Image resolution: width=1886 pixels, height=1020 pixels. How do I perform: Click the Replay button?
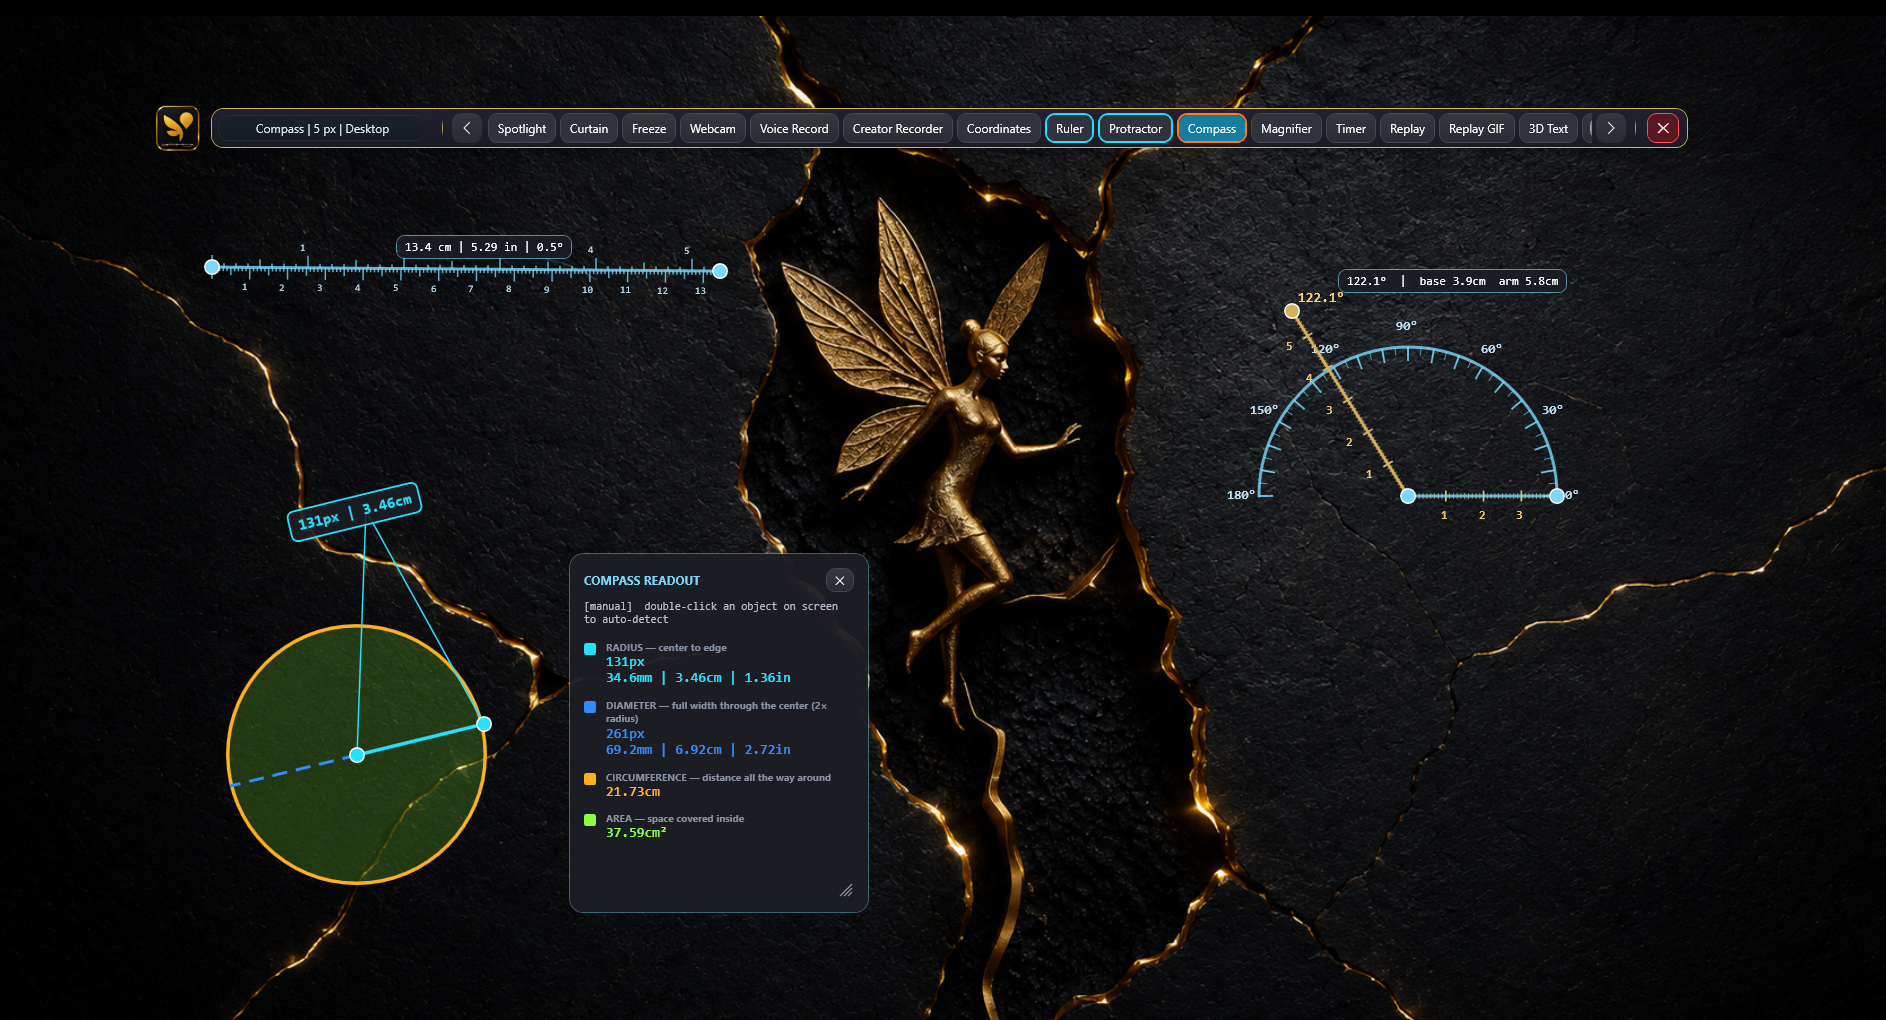[x=1407, y=128]
